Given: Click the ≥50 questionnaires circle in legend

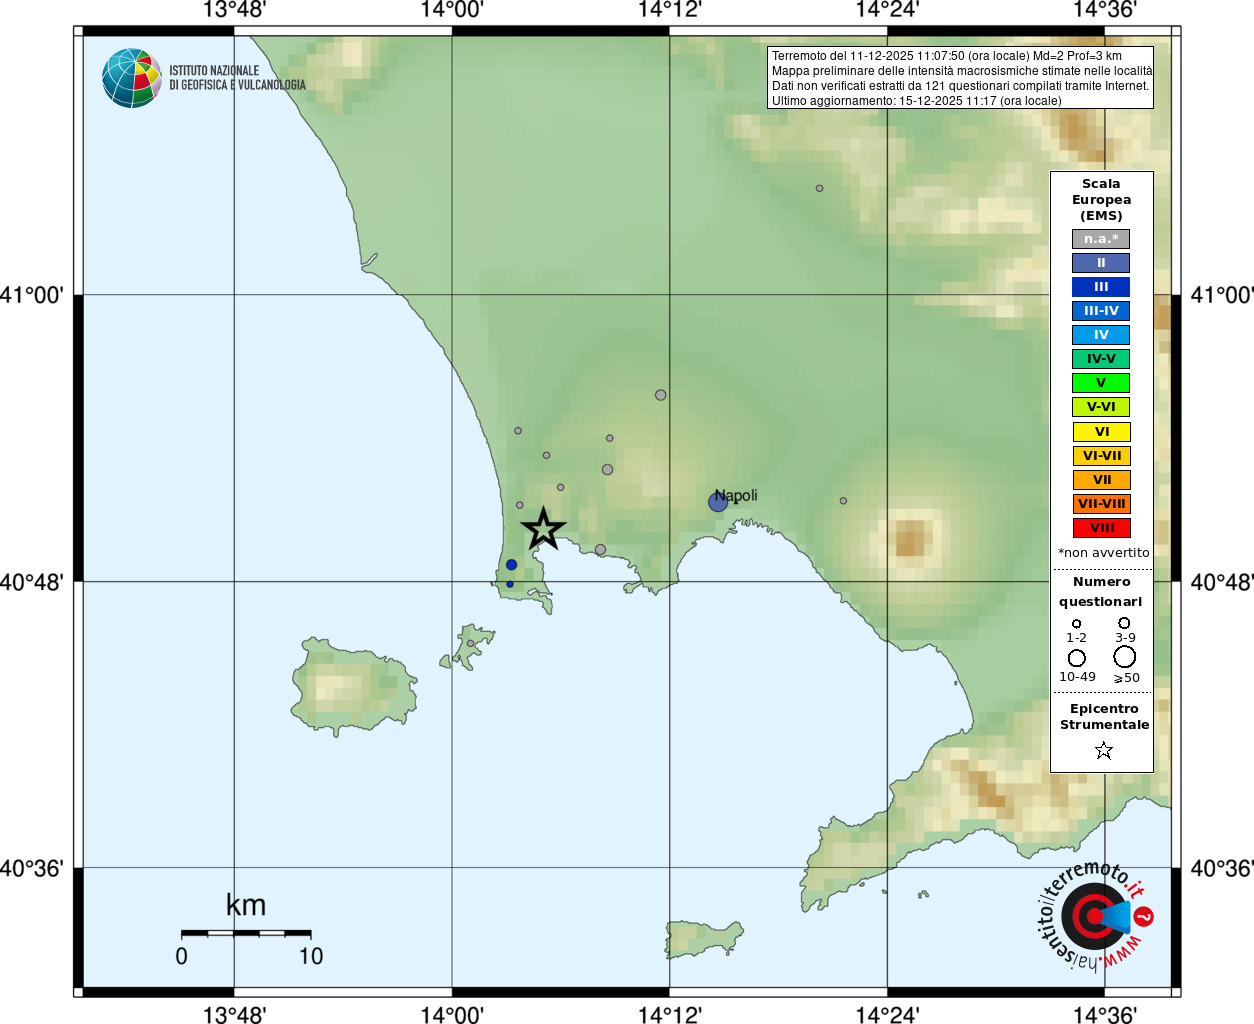Looking at the screenshot, I should click(1125, 657).
